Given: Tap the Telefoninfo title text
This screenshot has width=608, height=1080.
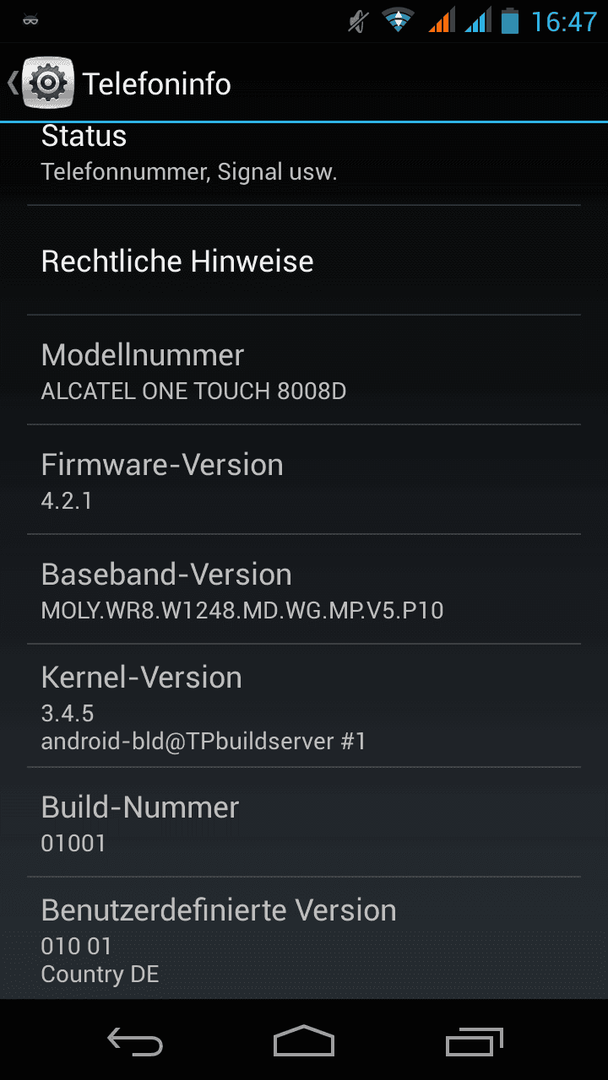Looking at the screenshot, I should coord(157,84).
